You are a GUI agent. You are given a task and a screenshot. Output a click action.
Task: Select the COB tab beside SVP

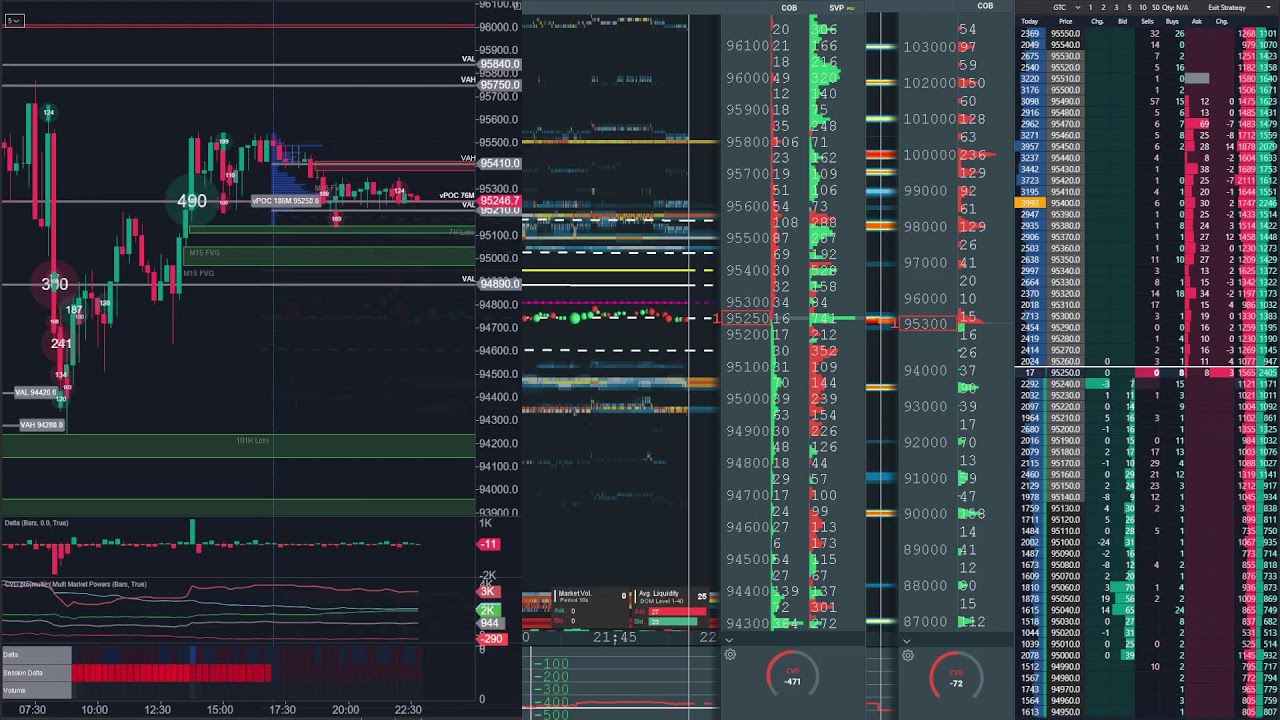(x=789, y=8)
